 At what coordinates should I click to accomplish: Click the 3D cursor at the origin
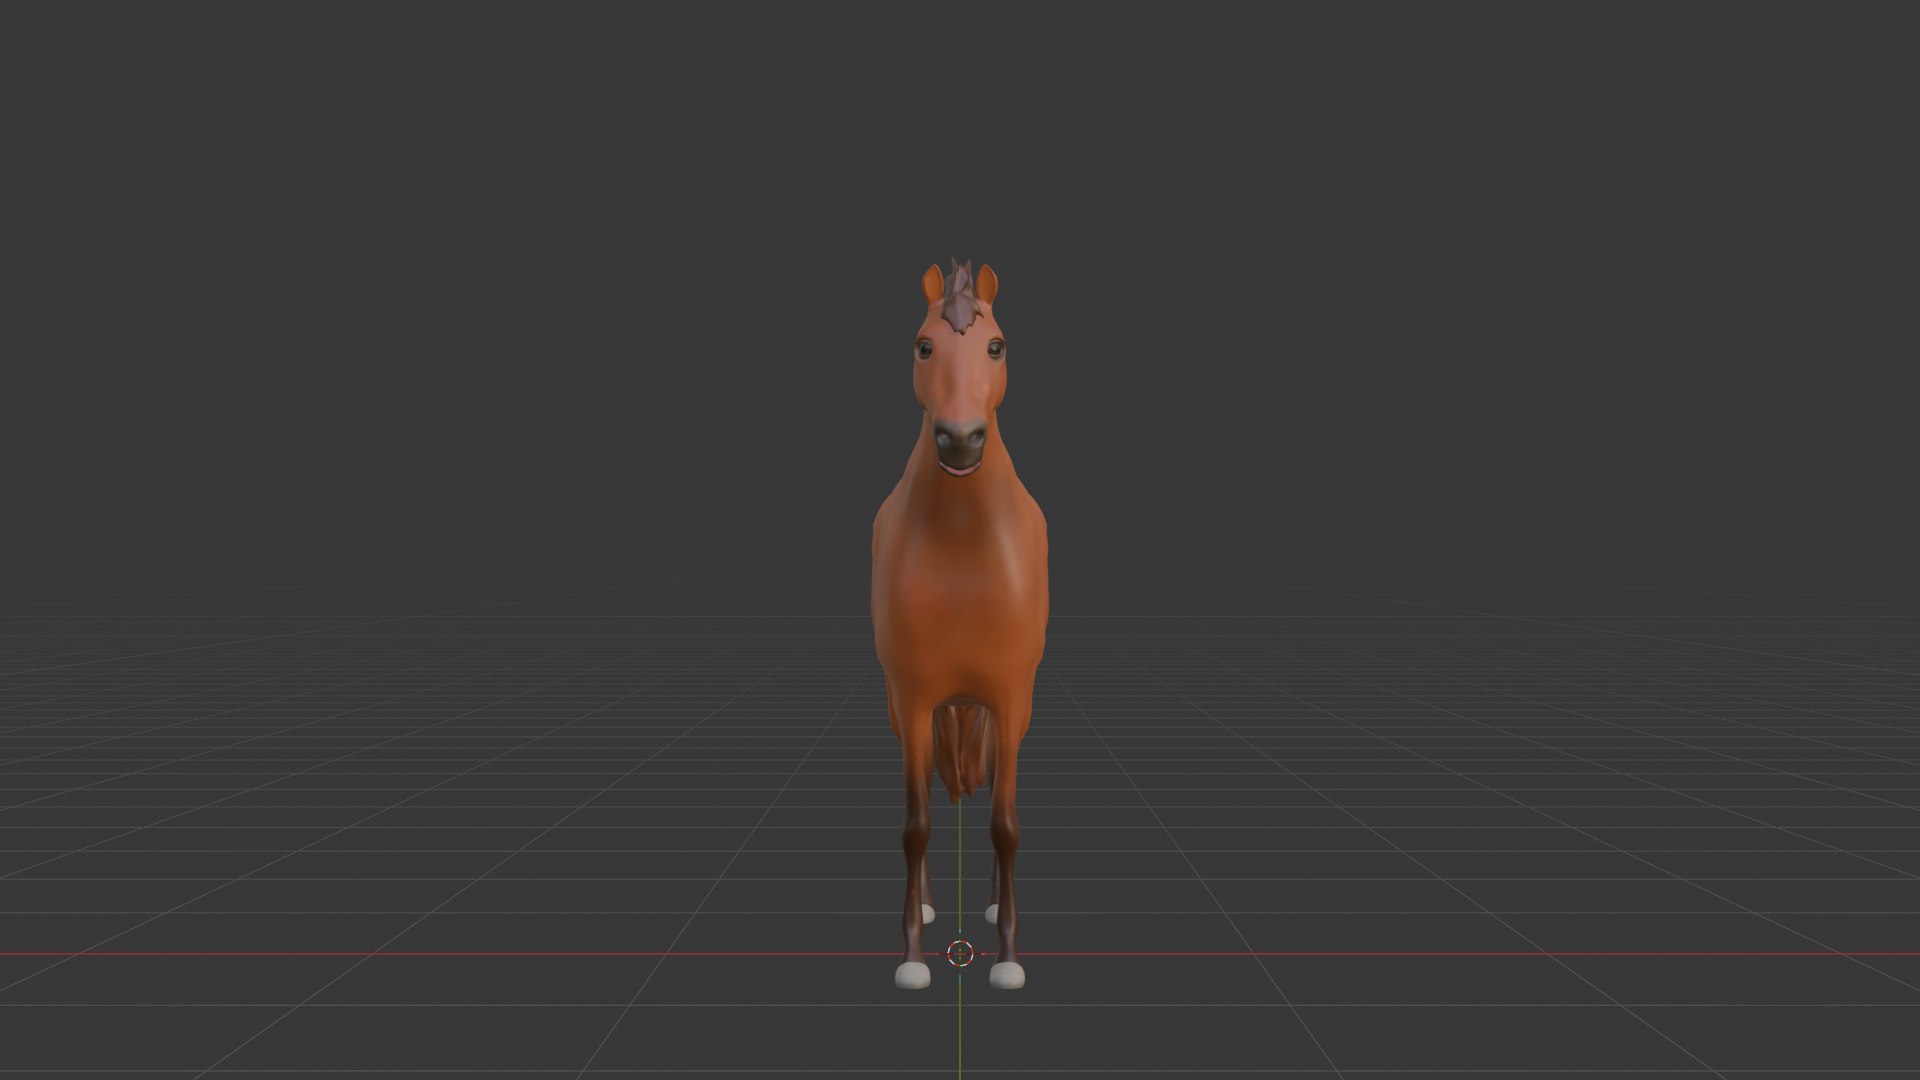pyautogui.click(x=960, y=953)
